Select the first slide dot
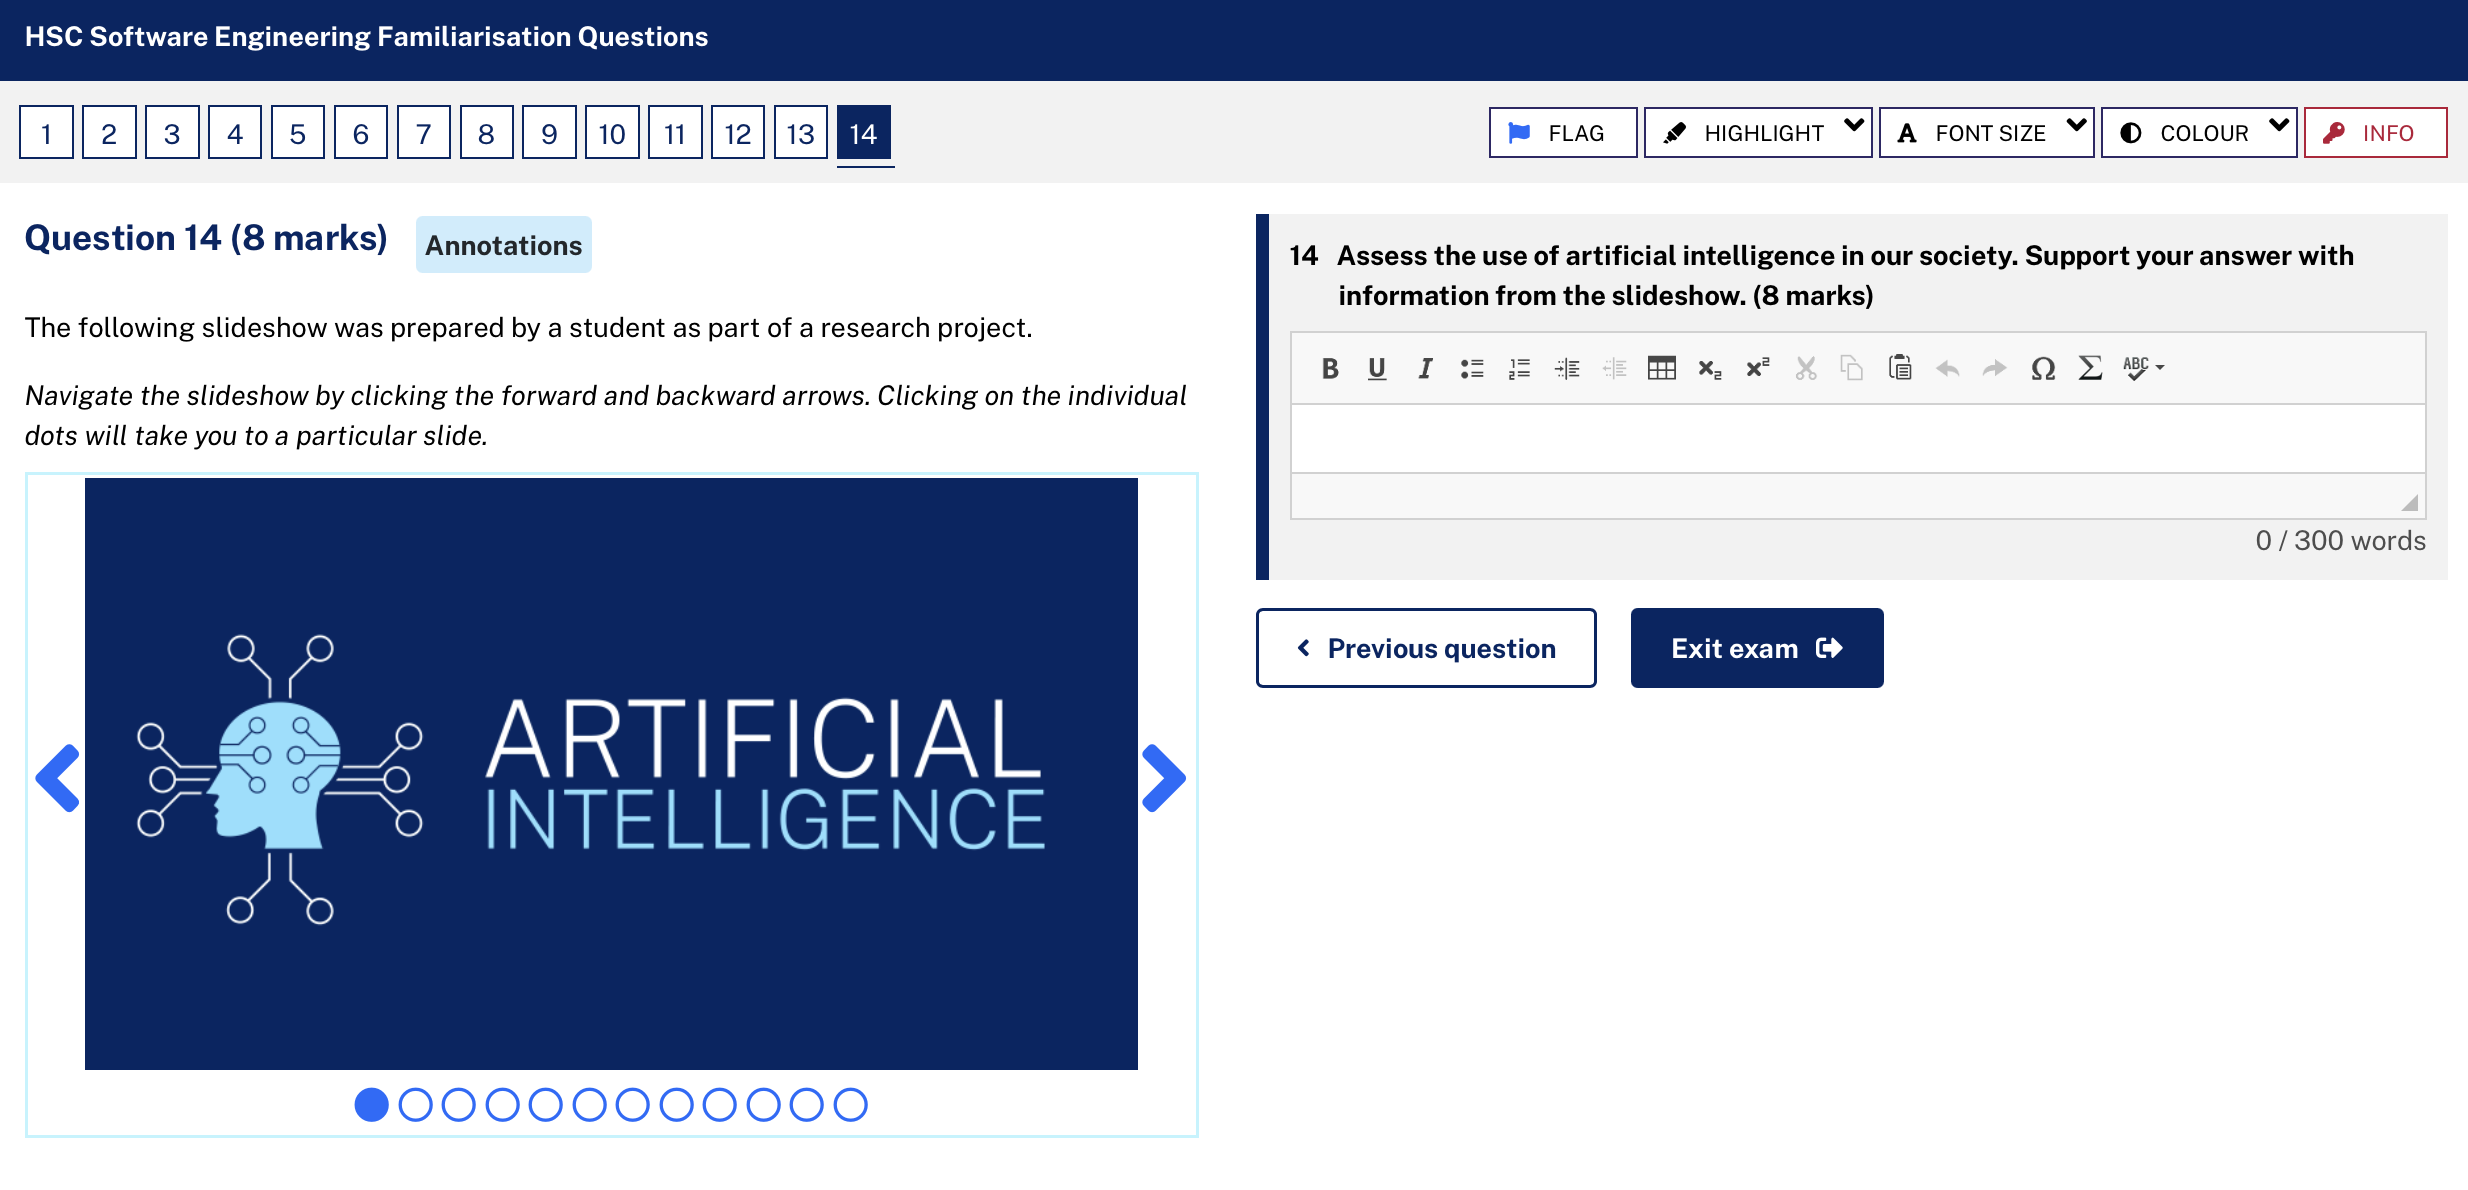This screenshot has height=1190, width=2468. point(372,1105)
